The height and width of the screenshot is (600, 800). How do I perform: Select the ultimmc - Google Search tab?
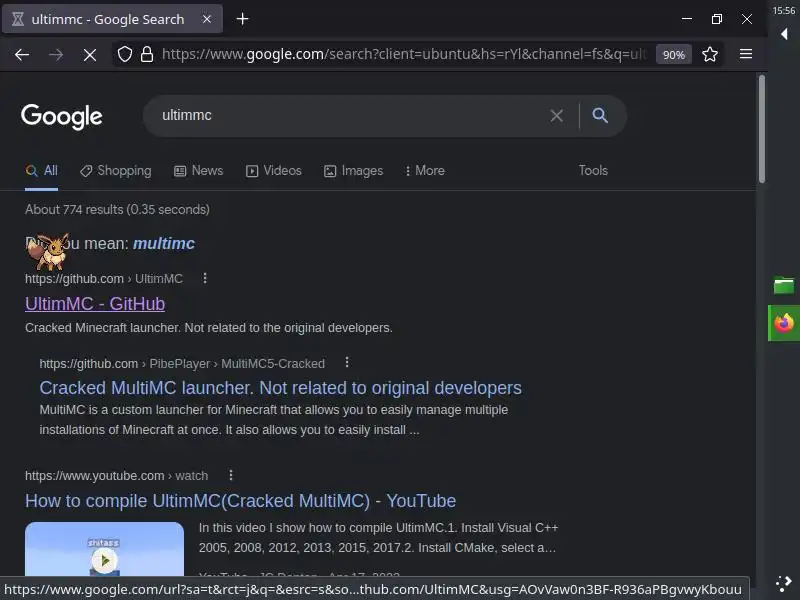coord(112,19)
